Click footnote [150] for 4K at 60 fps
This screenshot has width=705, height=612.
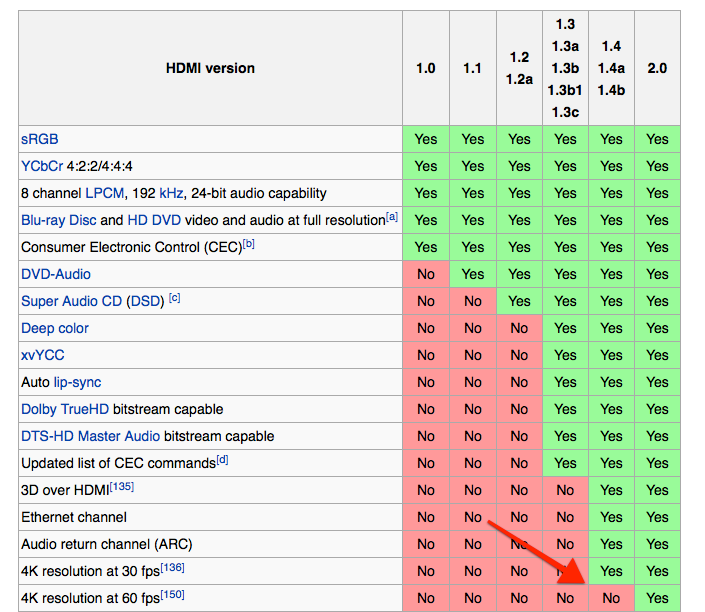[x=171, y=595]
